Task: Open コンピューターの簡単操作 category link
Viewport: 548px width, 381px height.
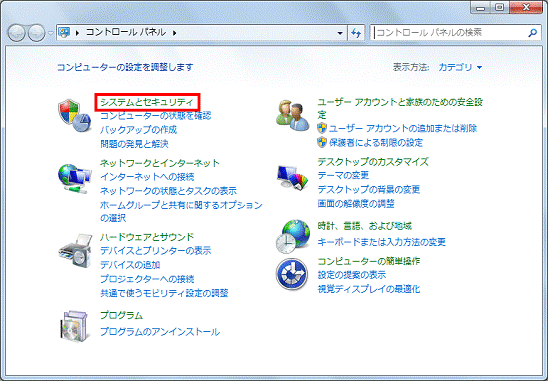Action: (369, 261)
